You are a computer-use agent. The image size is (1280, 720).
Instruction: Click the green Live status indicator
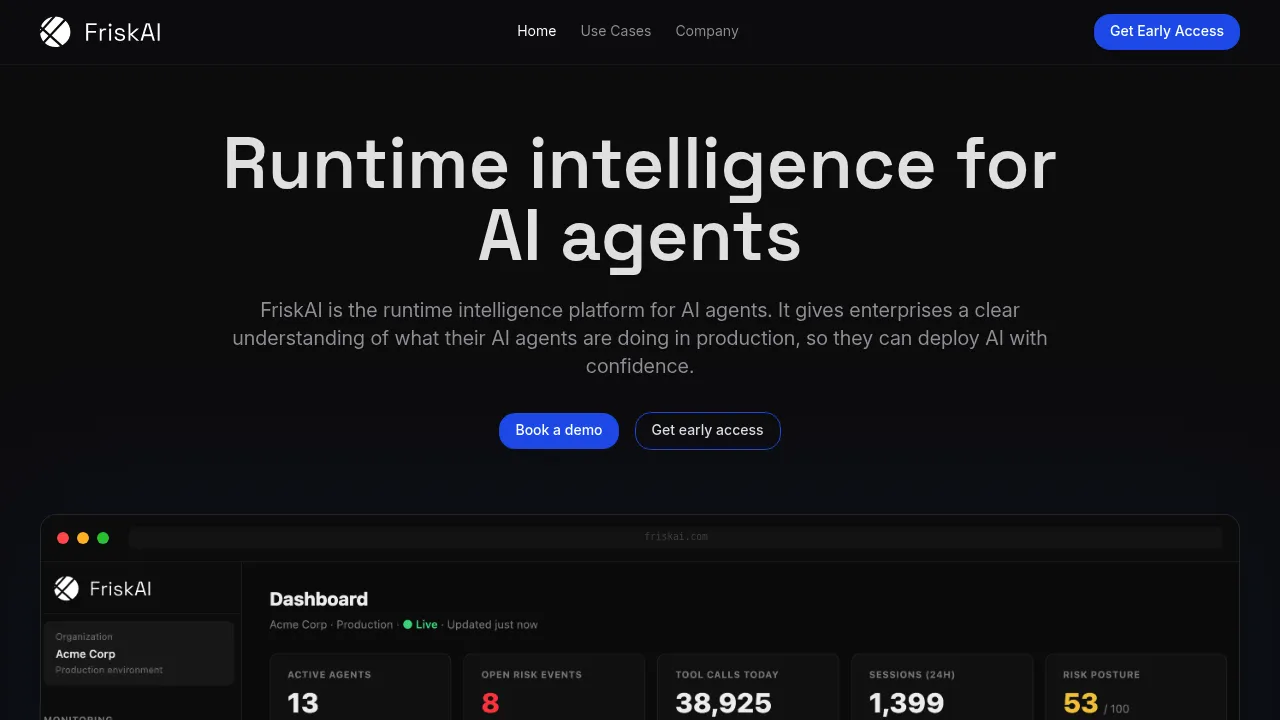click(x=420, y=624)
